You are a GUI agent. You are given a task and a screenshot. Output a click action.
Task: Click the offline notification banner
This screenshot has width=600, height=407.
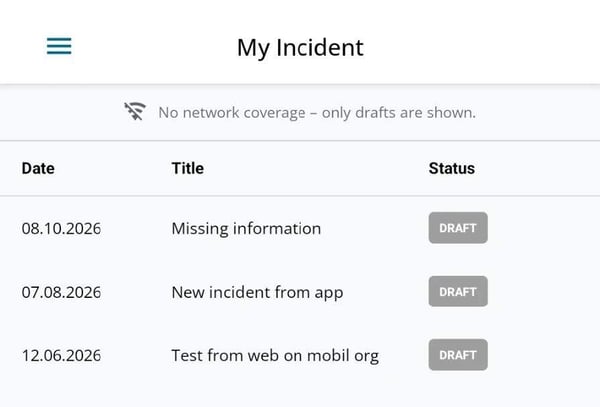[300, 112]
